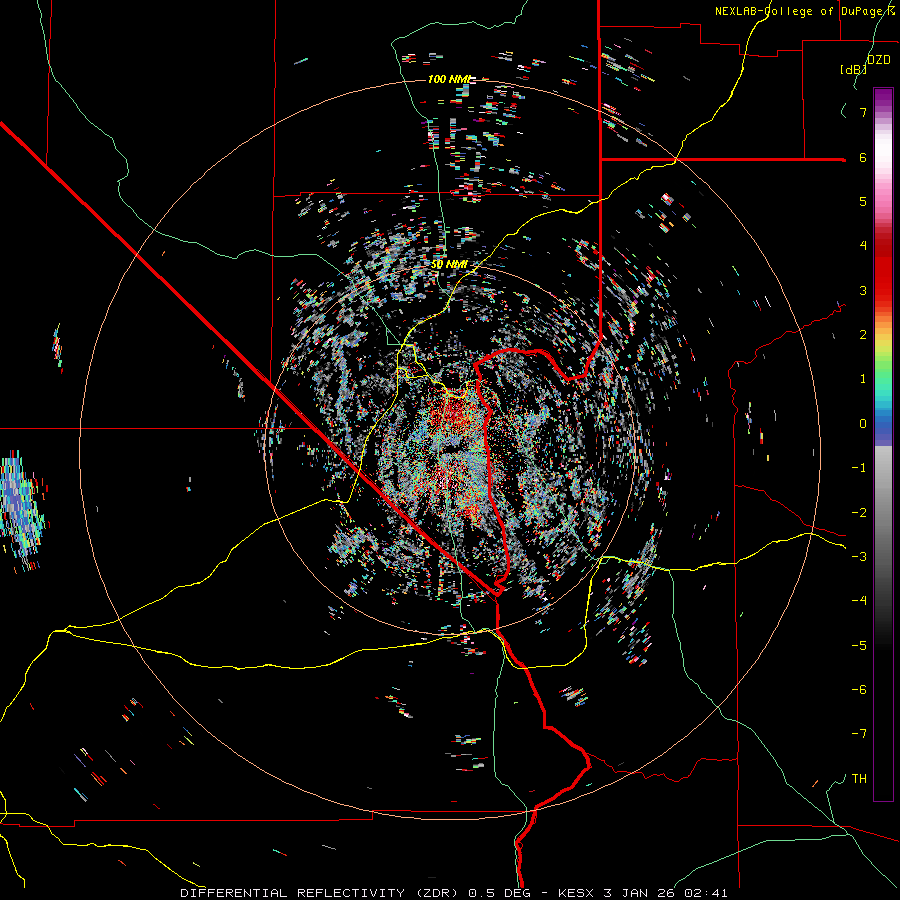This screenshot has width=900, height=900.
Task: Click the "DZD" product label
Action: tap(879, 60)
